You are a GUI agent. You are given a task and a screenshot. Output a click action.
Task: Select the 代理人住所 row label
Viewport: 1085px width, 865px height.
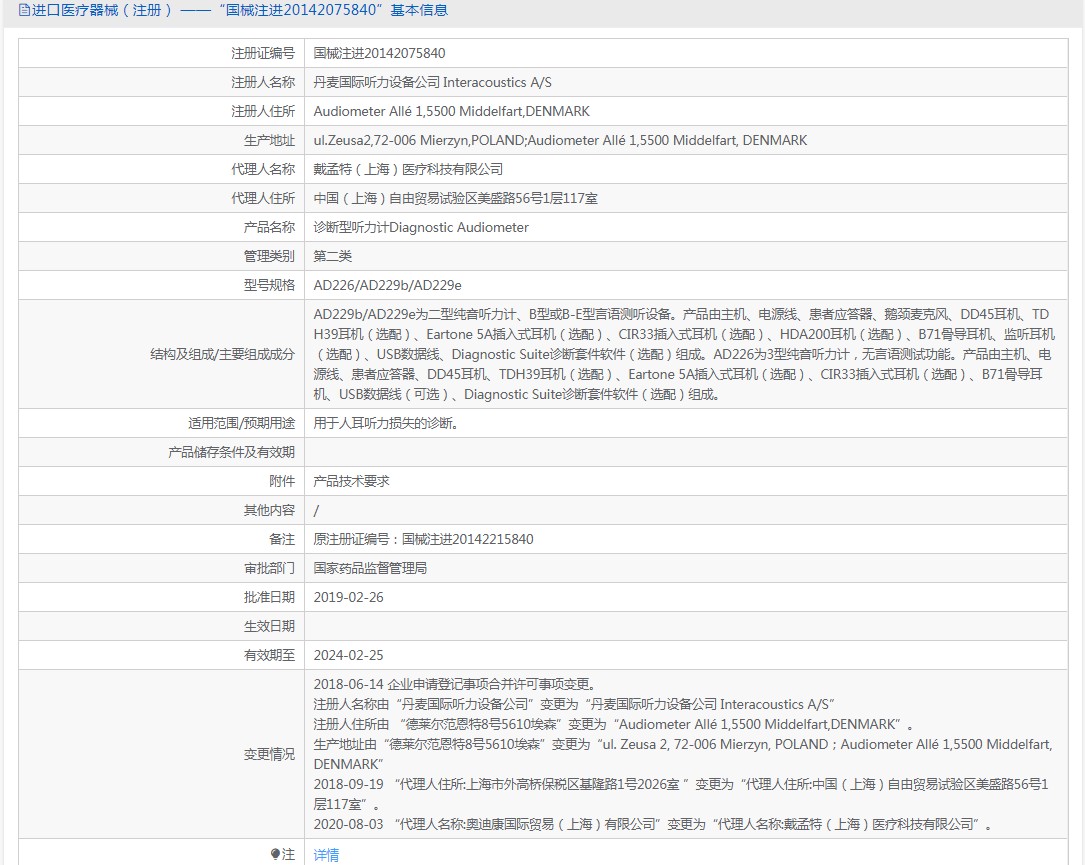(x=263, y=199)
